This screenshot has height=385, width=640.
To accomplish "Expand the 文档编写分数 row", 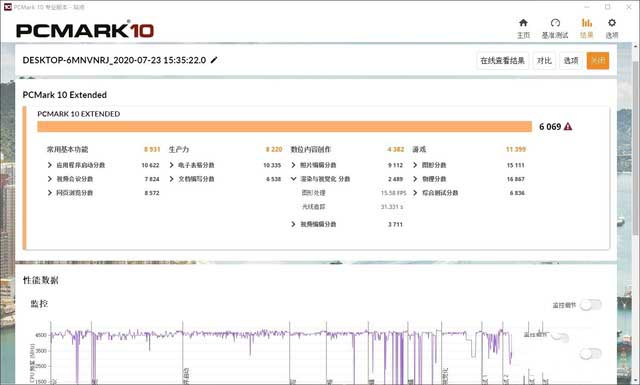I will coord(171,179).
